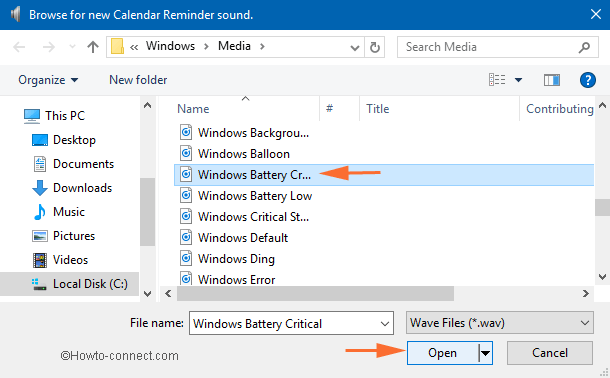610x378 pixels.
Task: Change the view layout icon
Action: 497,80
